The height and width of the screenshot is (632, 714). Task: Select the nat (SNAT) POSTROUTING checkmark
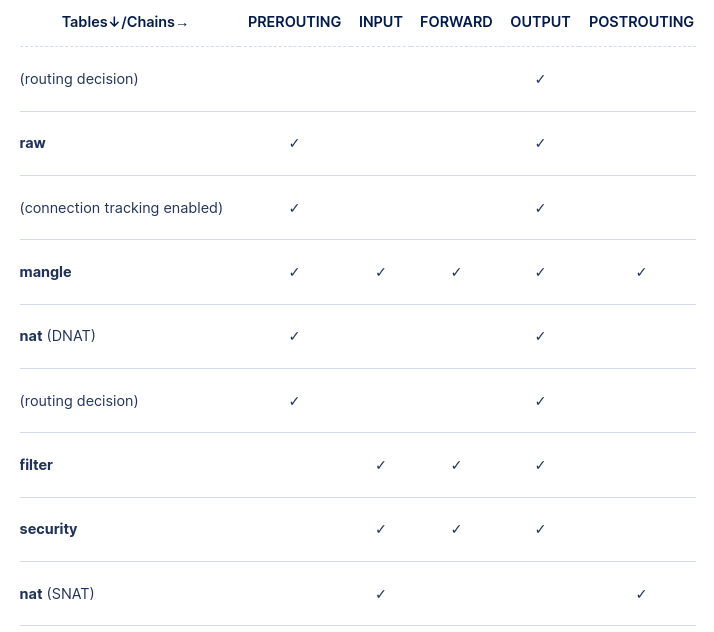[641, 594]
